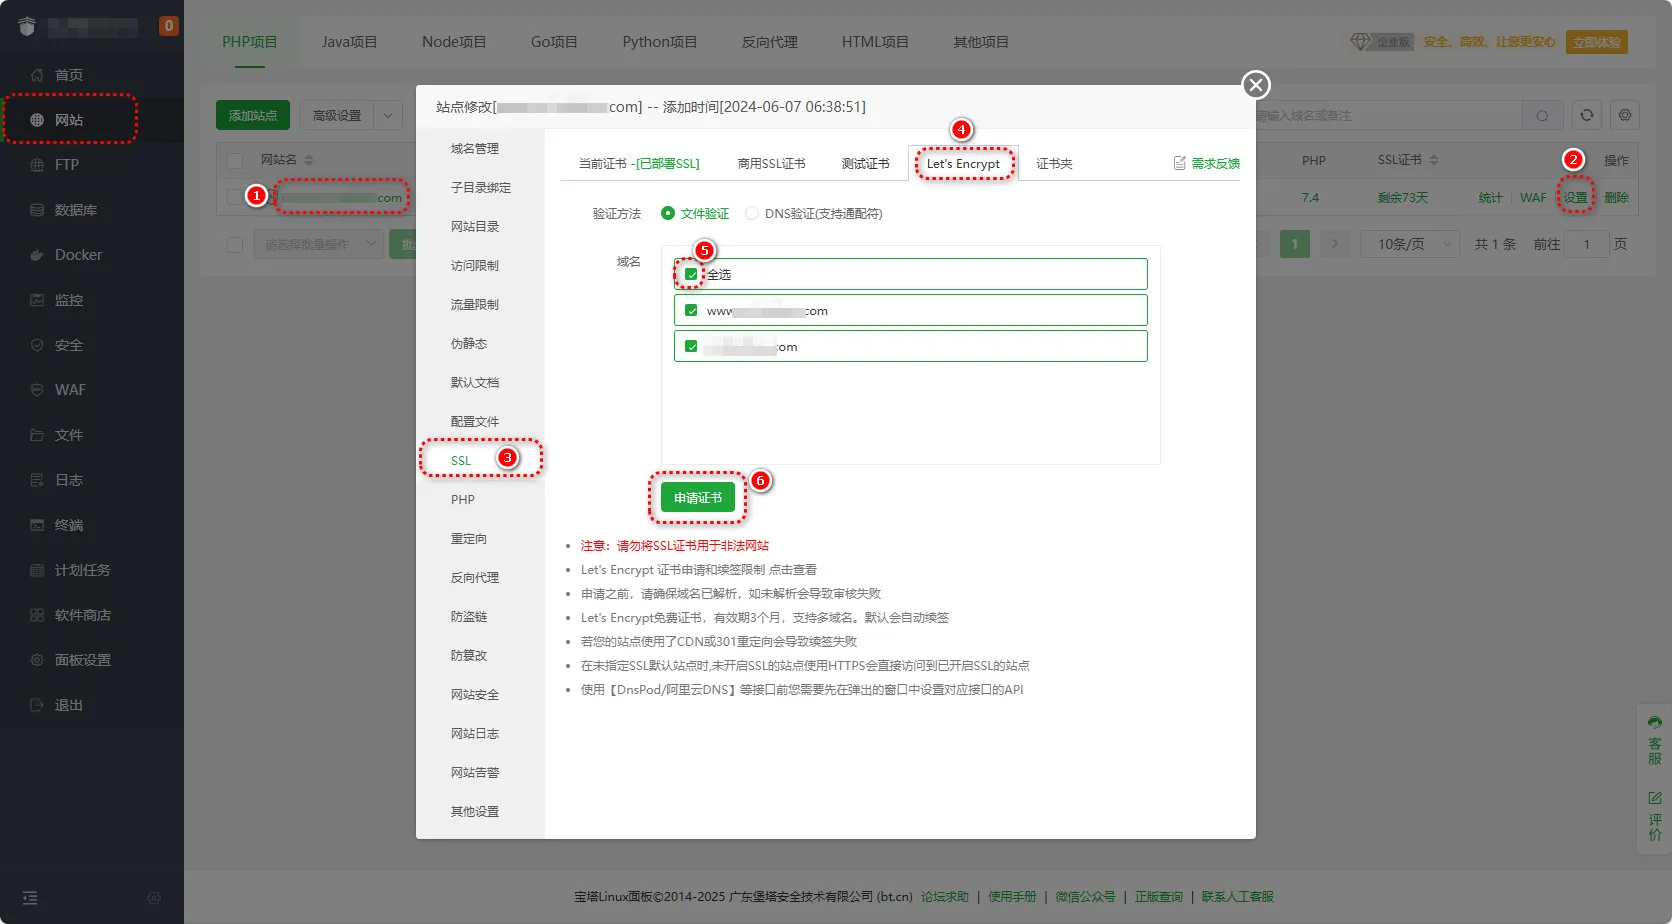This screenshot has height=924, width=1672.
Task: Open the 面板设置 panel settings icon
Action: coord(37,660)
